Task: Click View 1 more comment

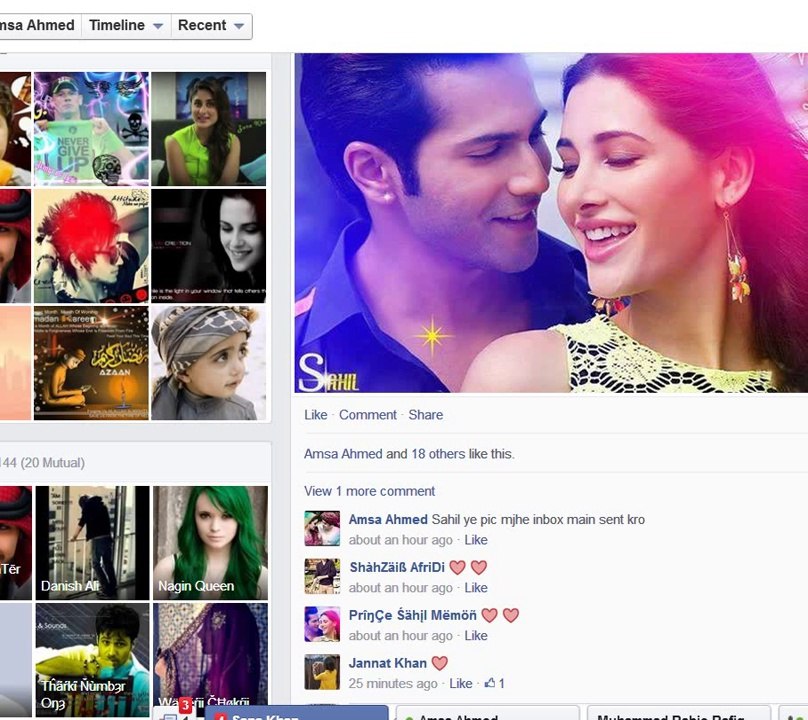Action: 369,491
